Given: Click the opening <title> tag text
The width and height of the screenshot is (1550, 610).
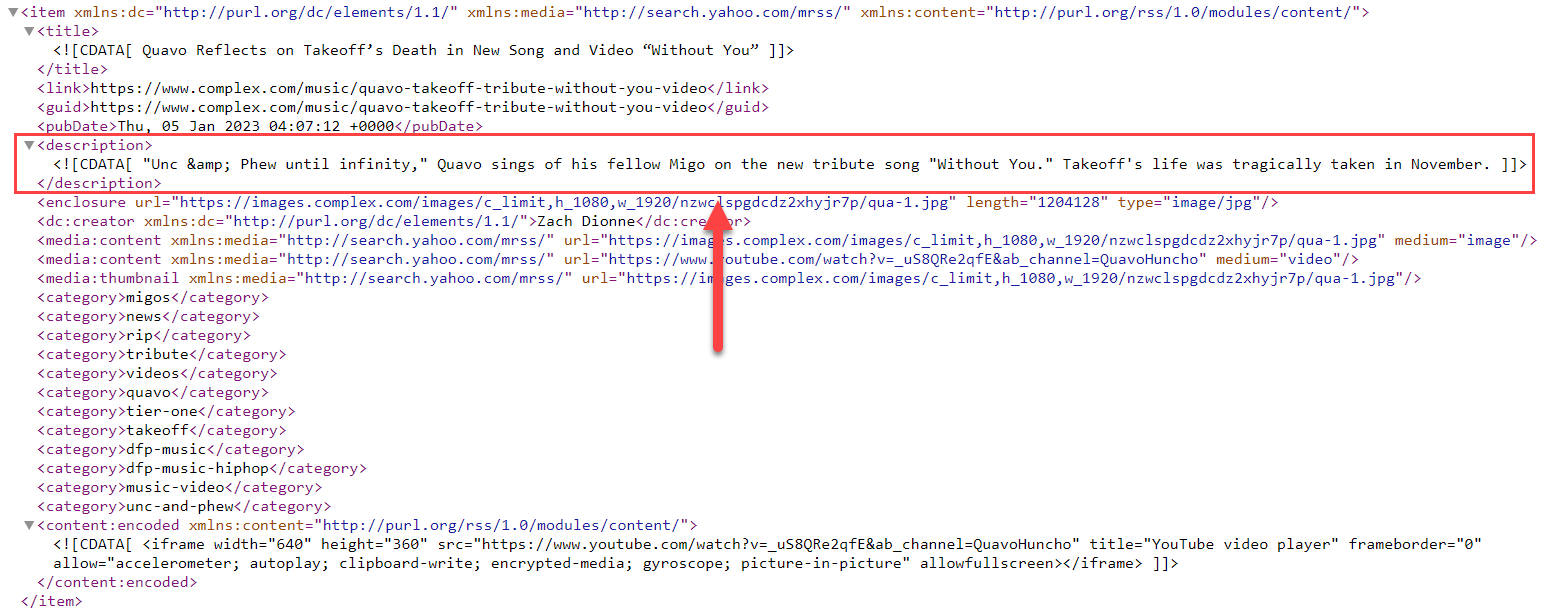Looking at the screenshot, I should coord(68,32).
